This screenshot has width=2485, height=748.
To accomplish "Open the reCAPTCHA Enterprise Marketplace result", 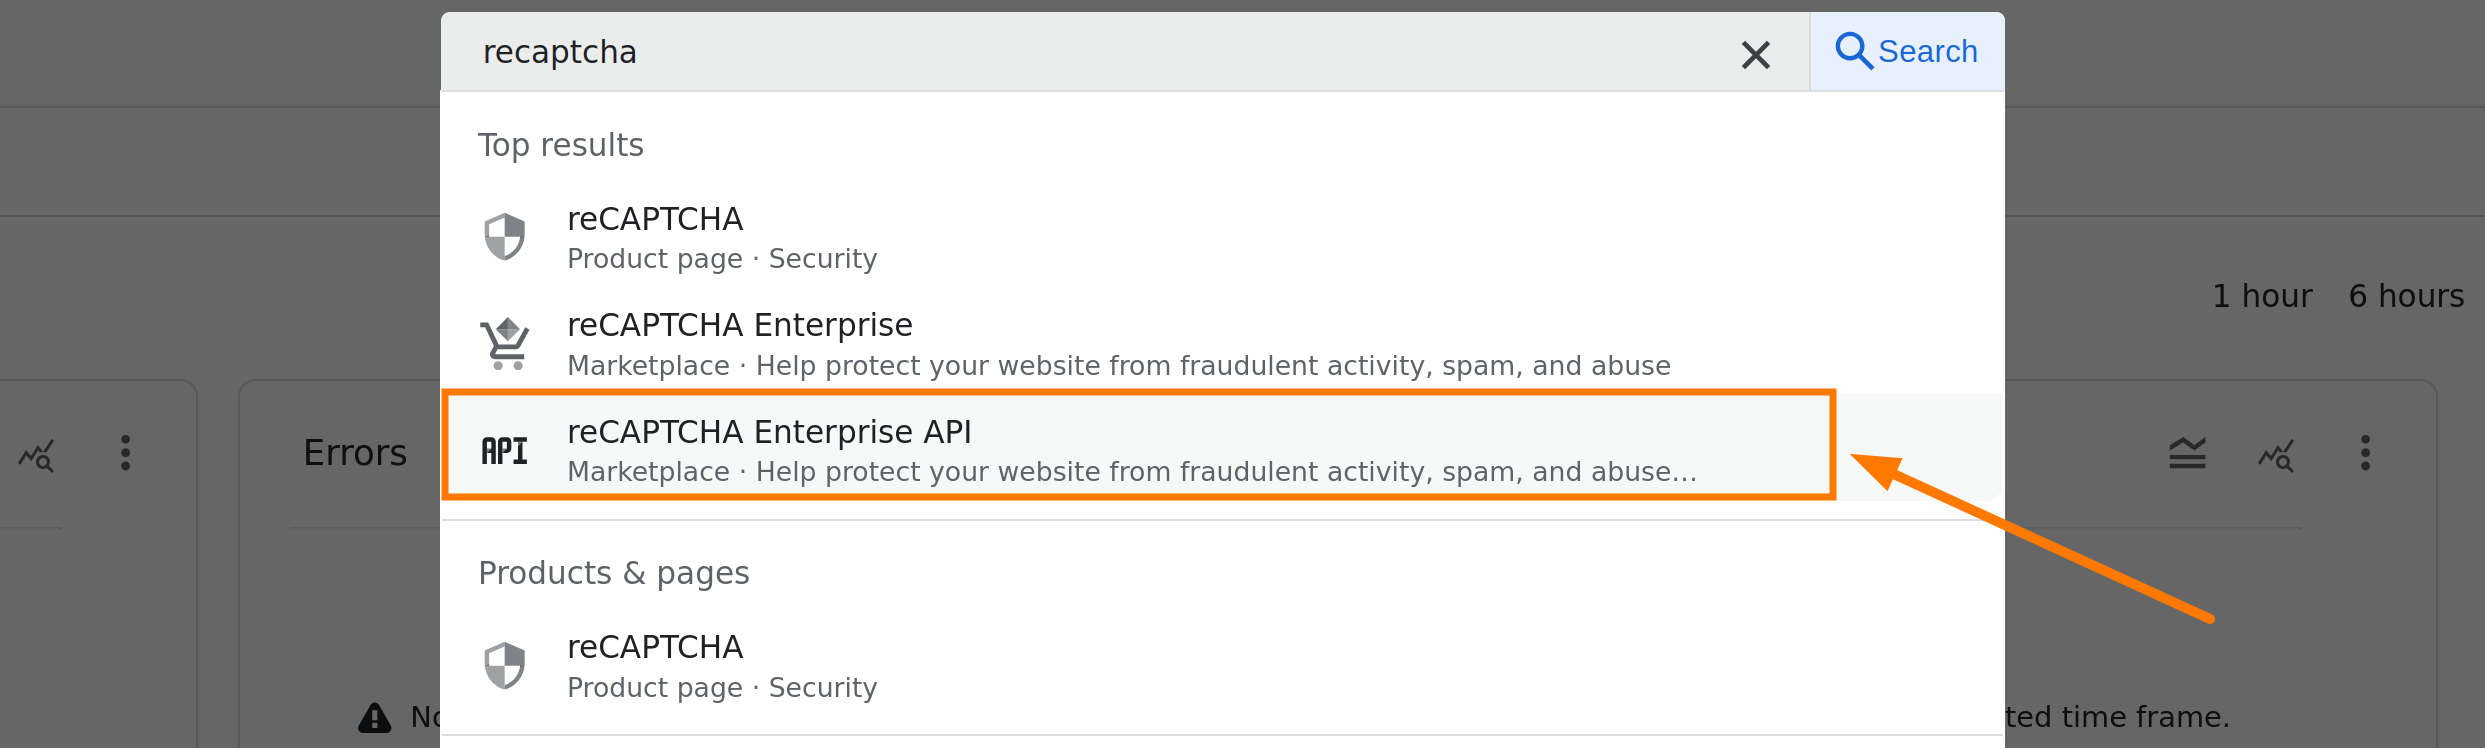I will click(739, 326).
